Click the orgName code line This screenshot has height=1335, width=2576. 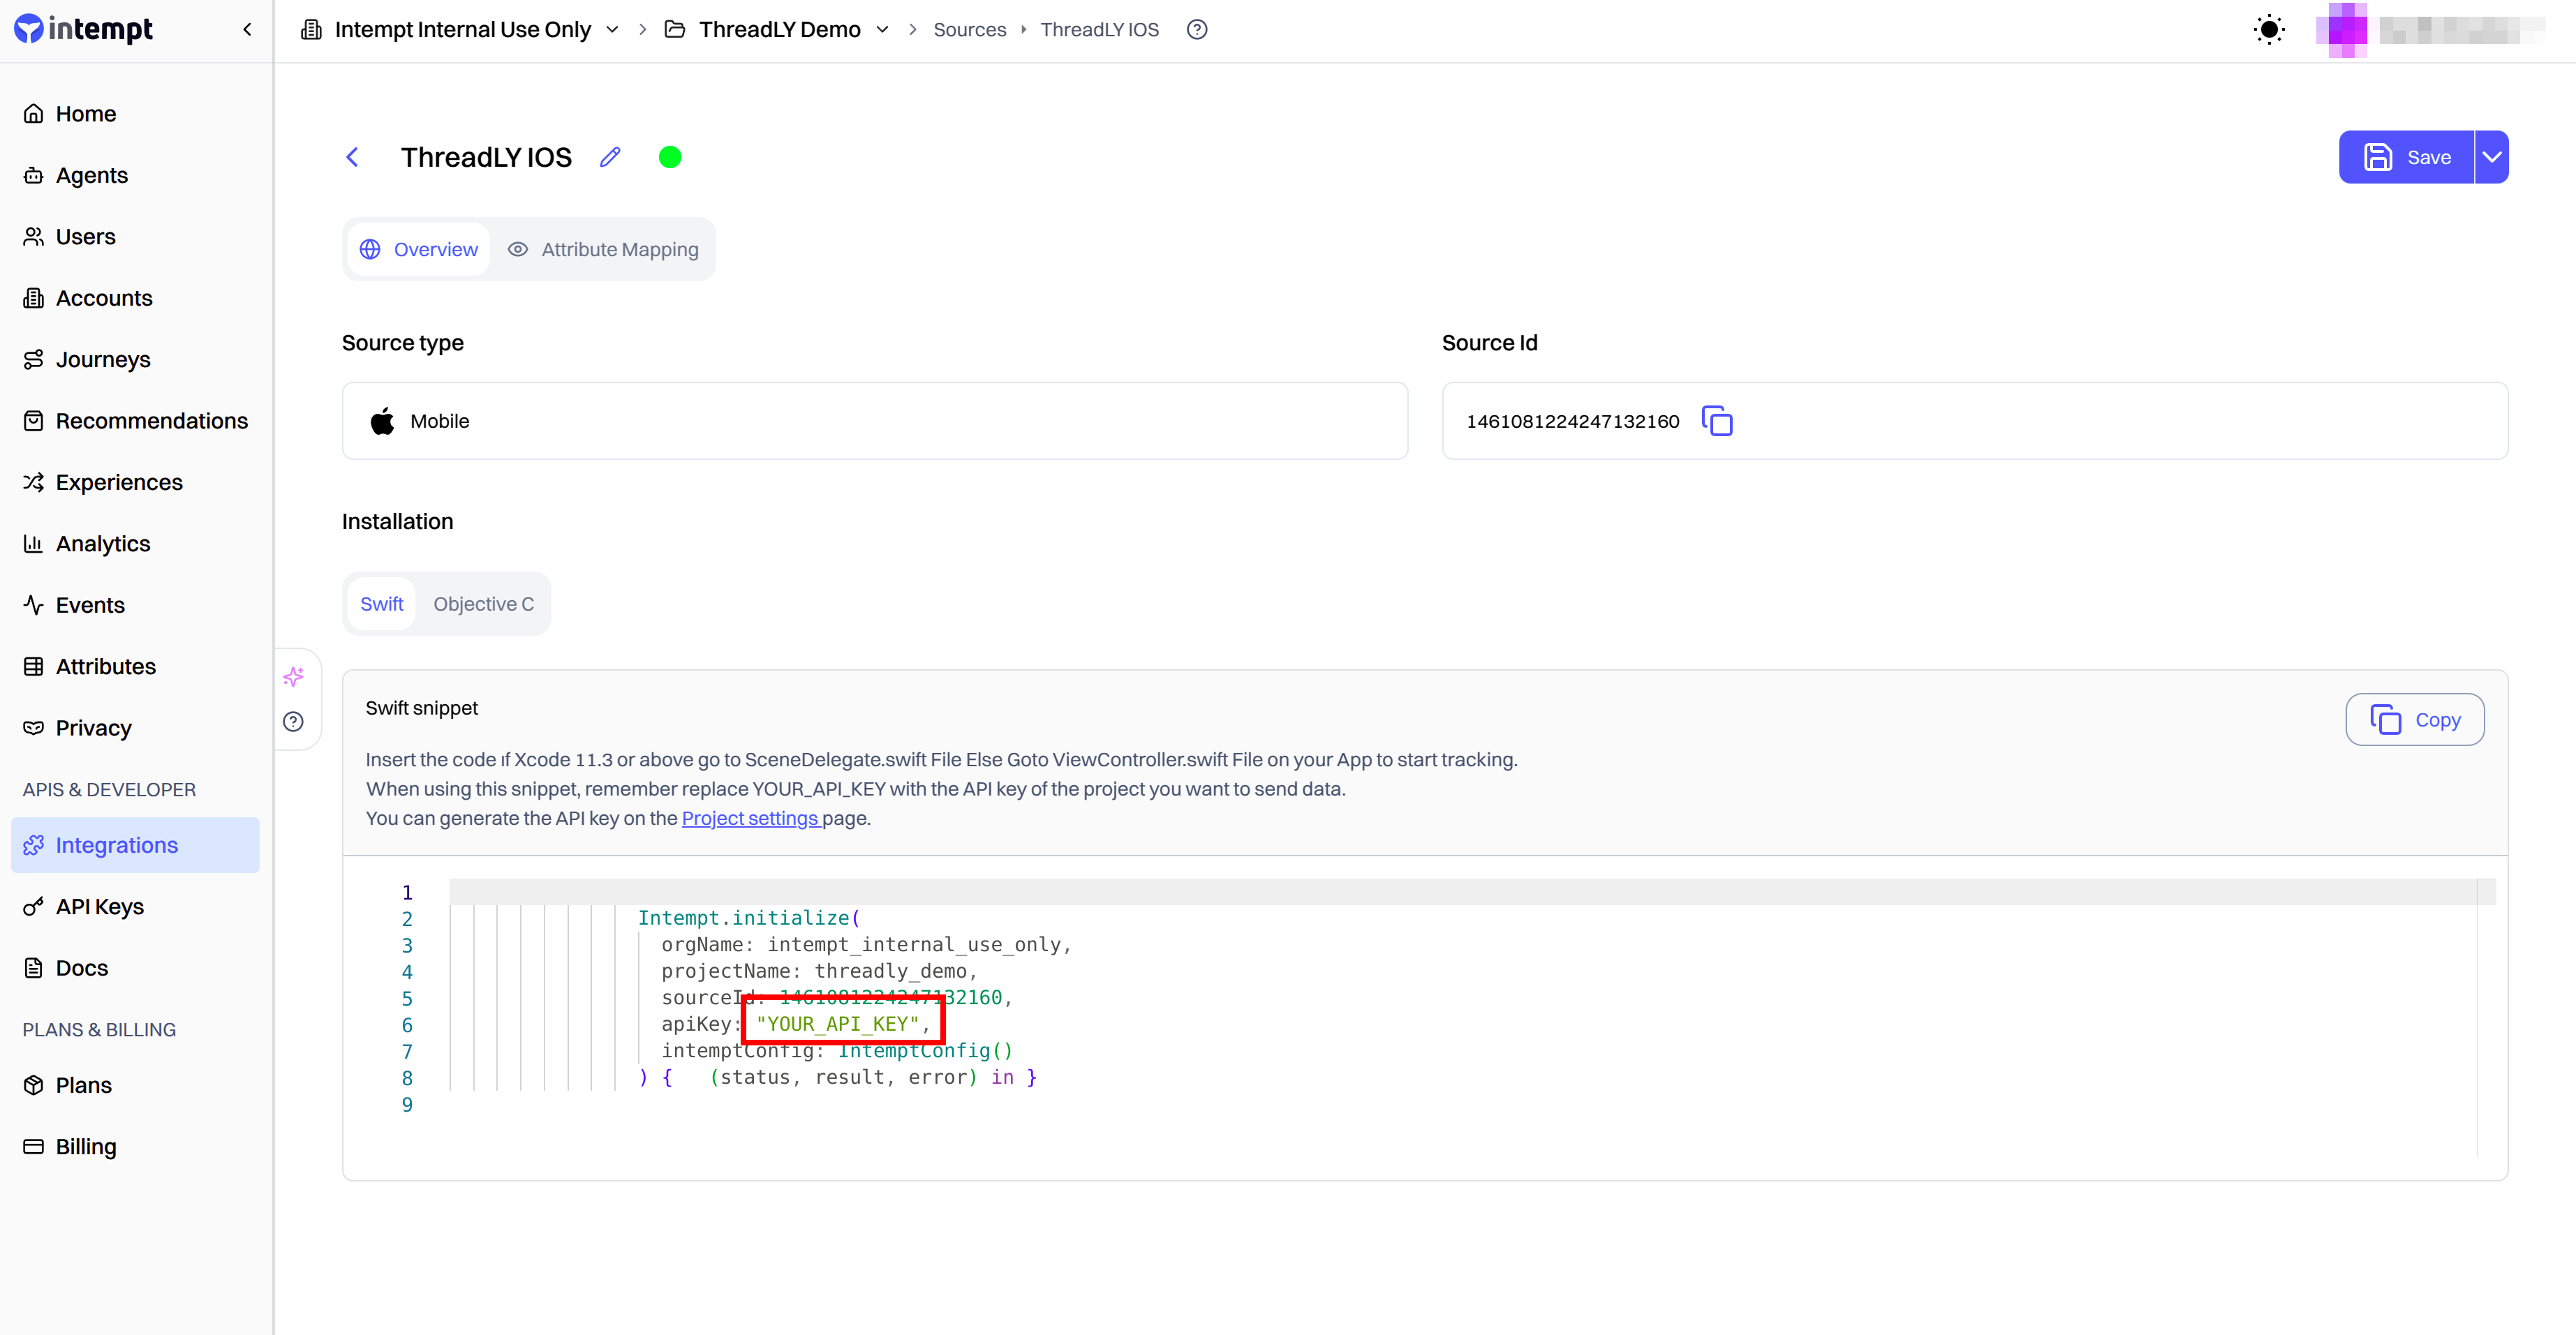coord(866,945)
